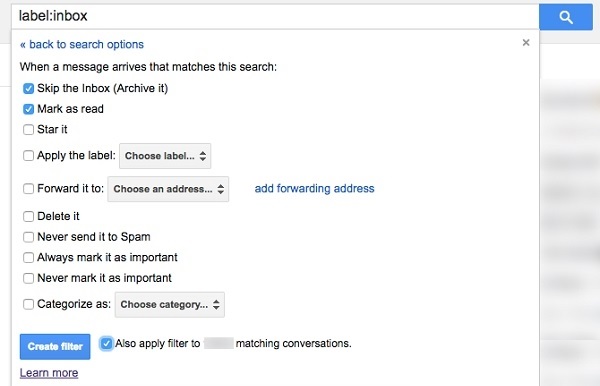The height and width of the screenshot is (386, 600).
Task: Enable the Categorize as checkbox
Action: tap(28, 304)
